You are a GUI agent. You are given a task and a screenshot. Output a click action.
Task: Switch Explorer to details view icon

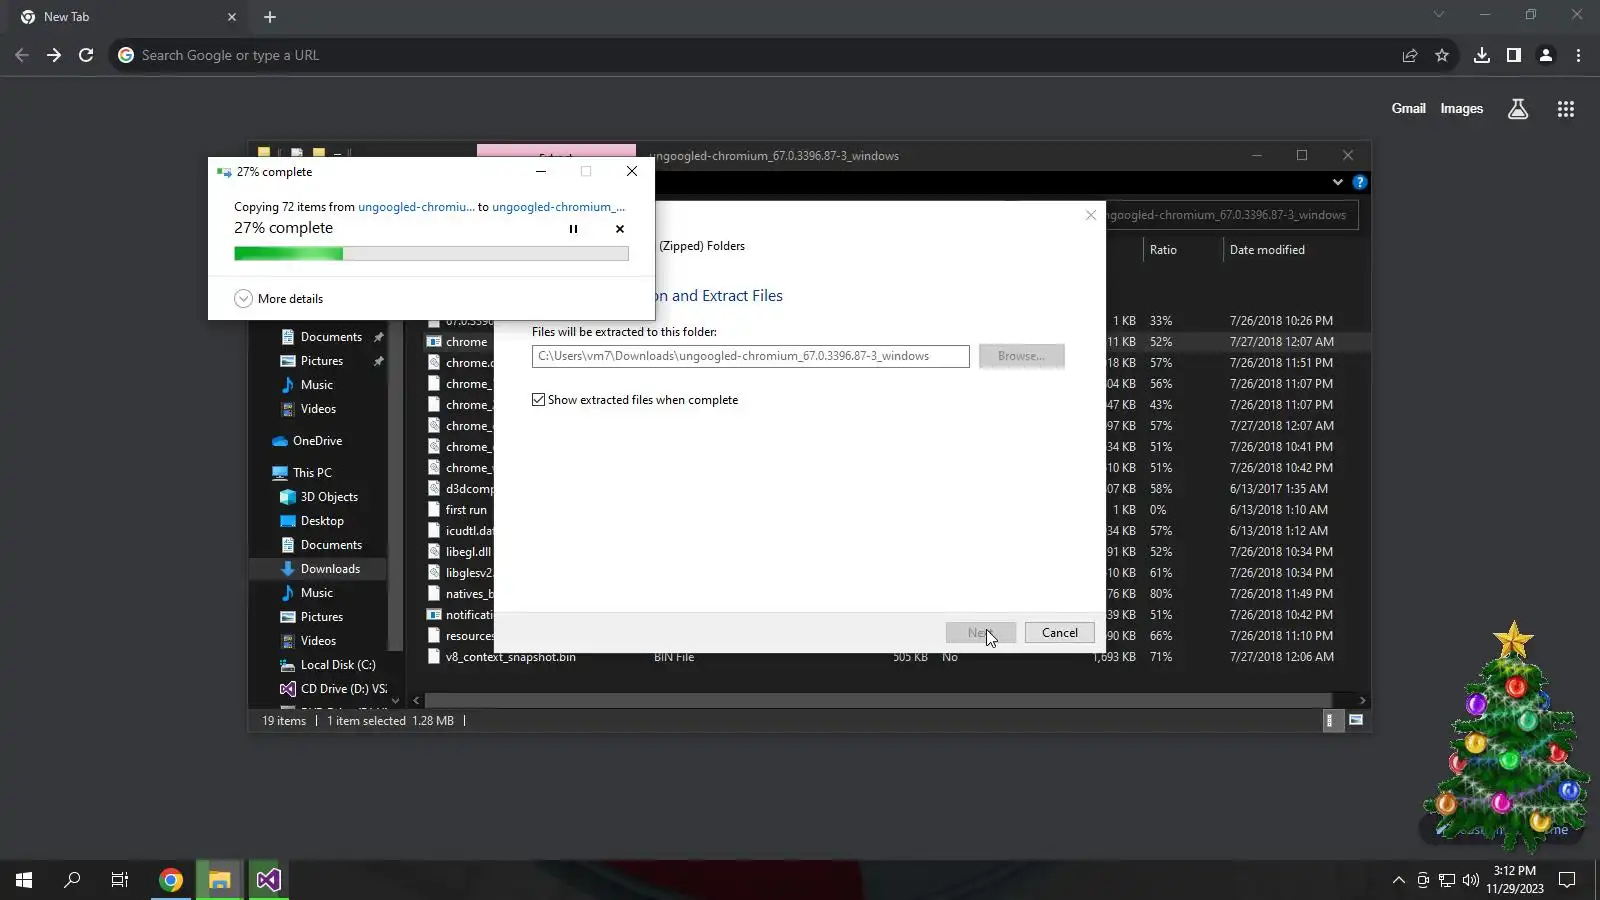point(1331,720)
